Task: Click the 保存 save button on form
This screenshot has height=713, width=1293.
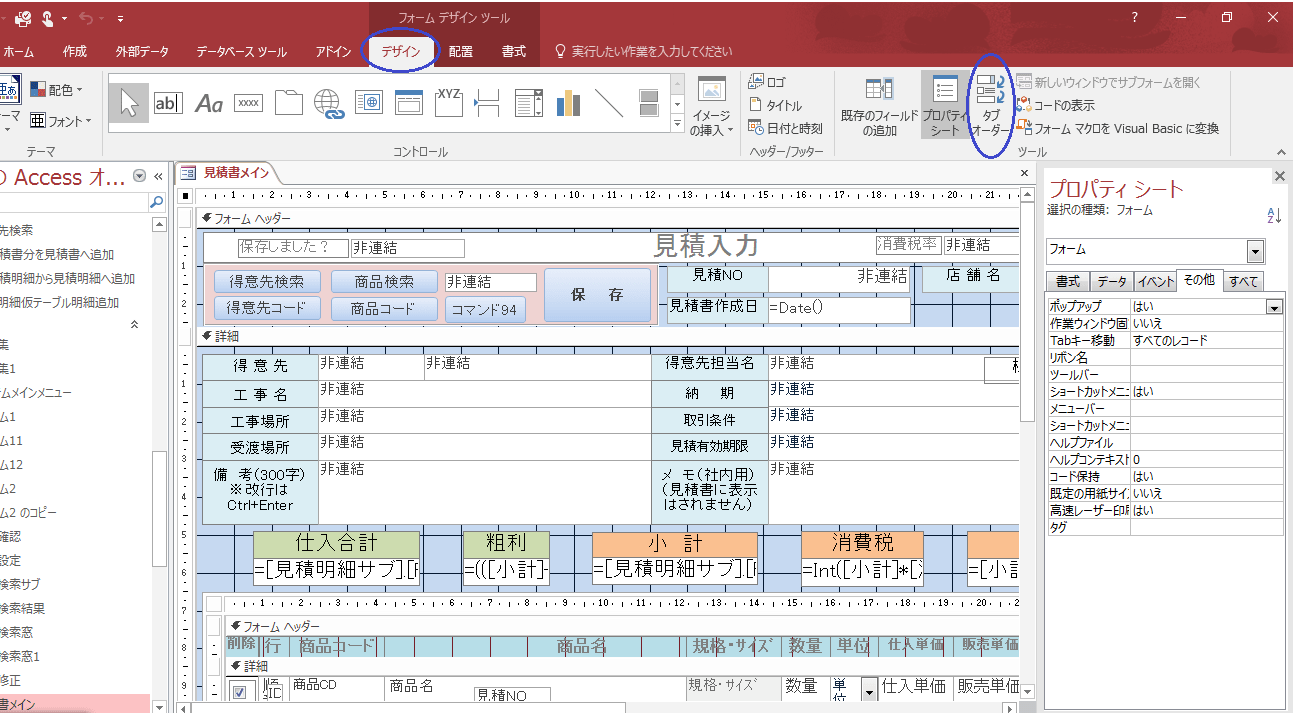Action: [x=597, y=295]
